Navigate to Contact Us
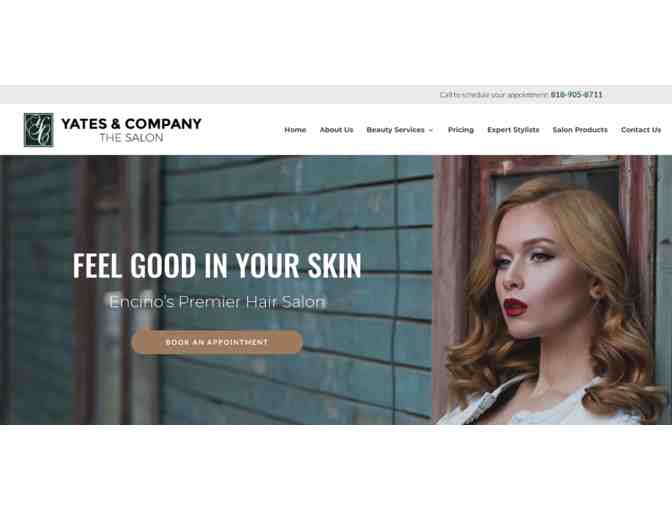Viewport: 672px width, 510px height. click(641, 130)
